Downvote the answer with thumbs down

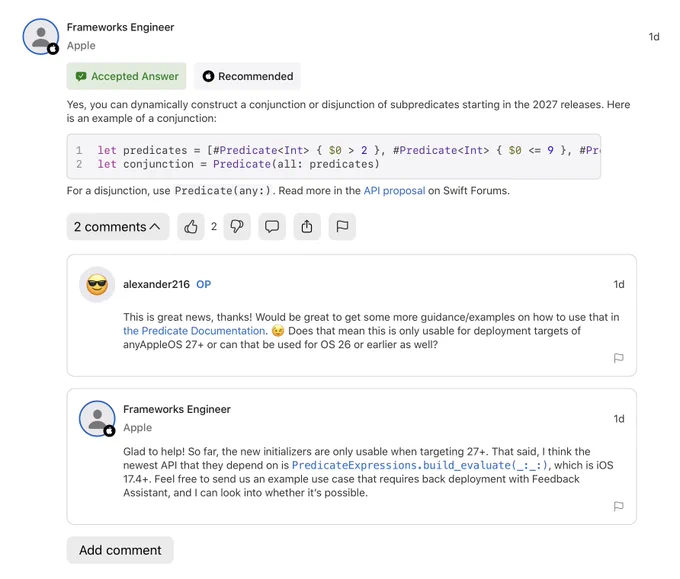[x=237, y=226]
